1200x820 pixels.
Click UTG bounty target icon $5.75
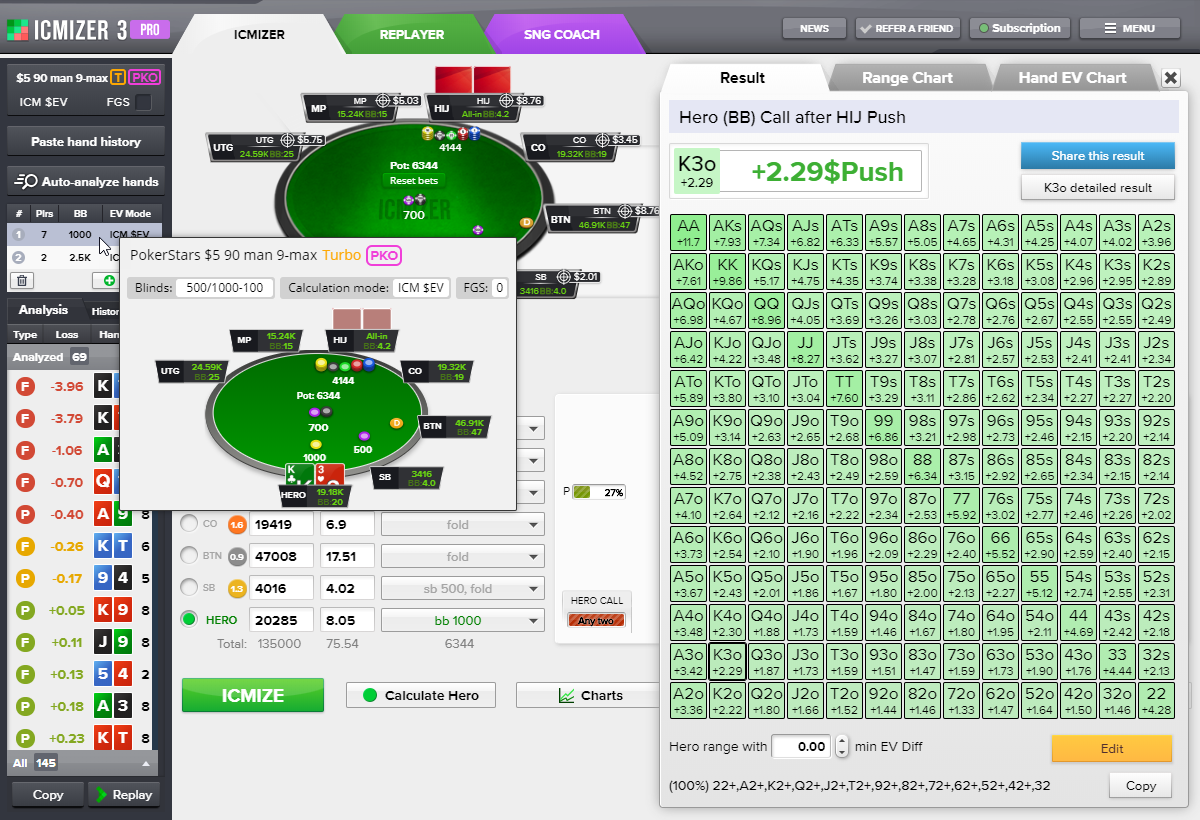click(287, 141)
